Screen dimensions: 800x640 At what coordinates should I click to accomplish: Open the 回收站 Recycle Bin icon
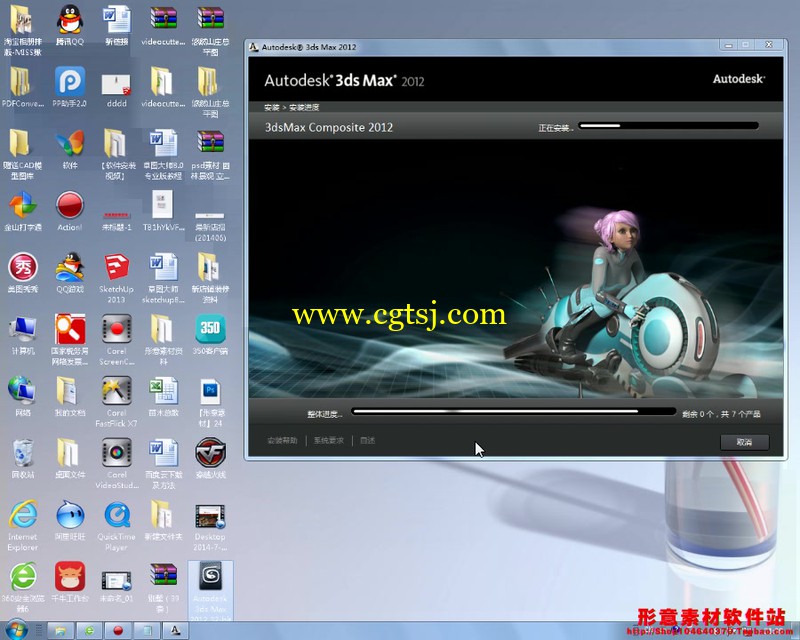[x=22, y=458]
